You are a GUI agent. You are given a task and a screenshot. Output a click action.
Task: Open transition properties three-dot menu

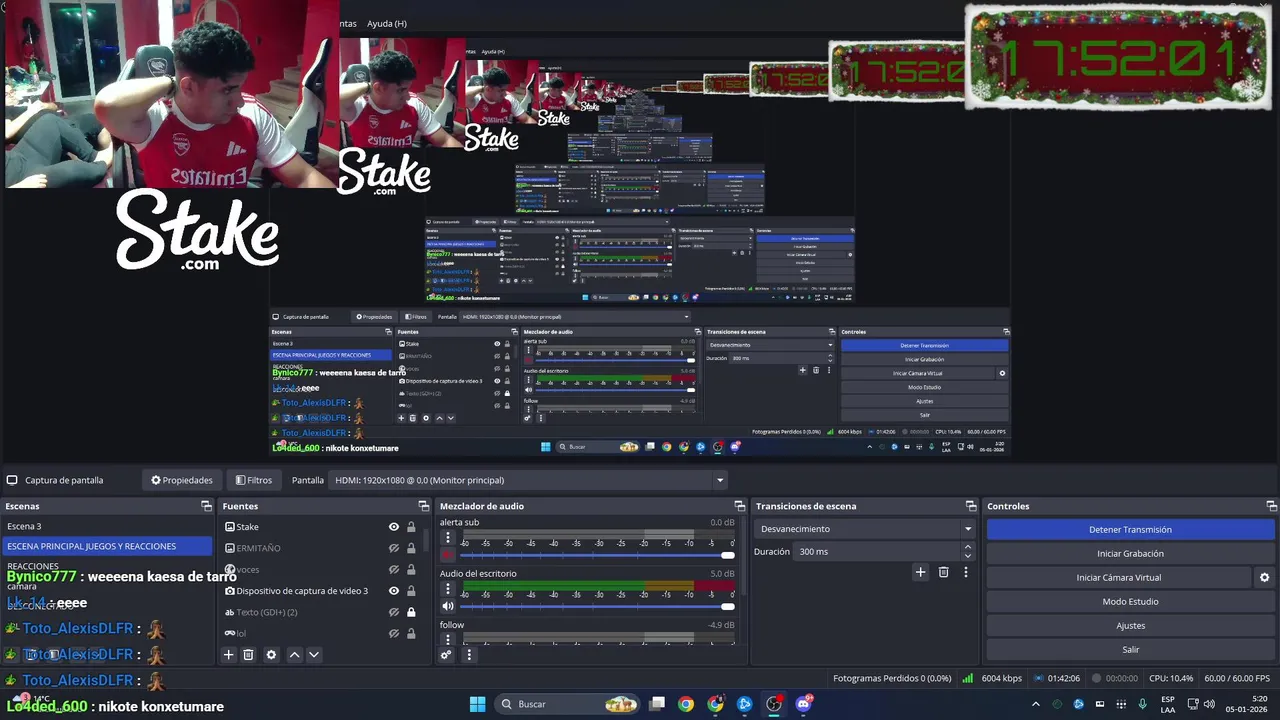pos(965,572)
